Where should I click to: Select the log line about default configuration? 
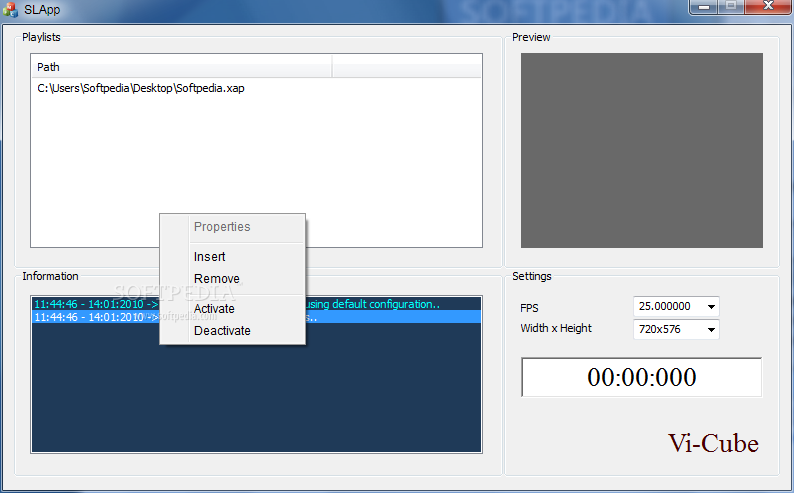tap(256, 304)
